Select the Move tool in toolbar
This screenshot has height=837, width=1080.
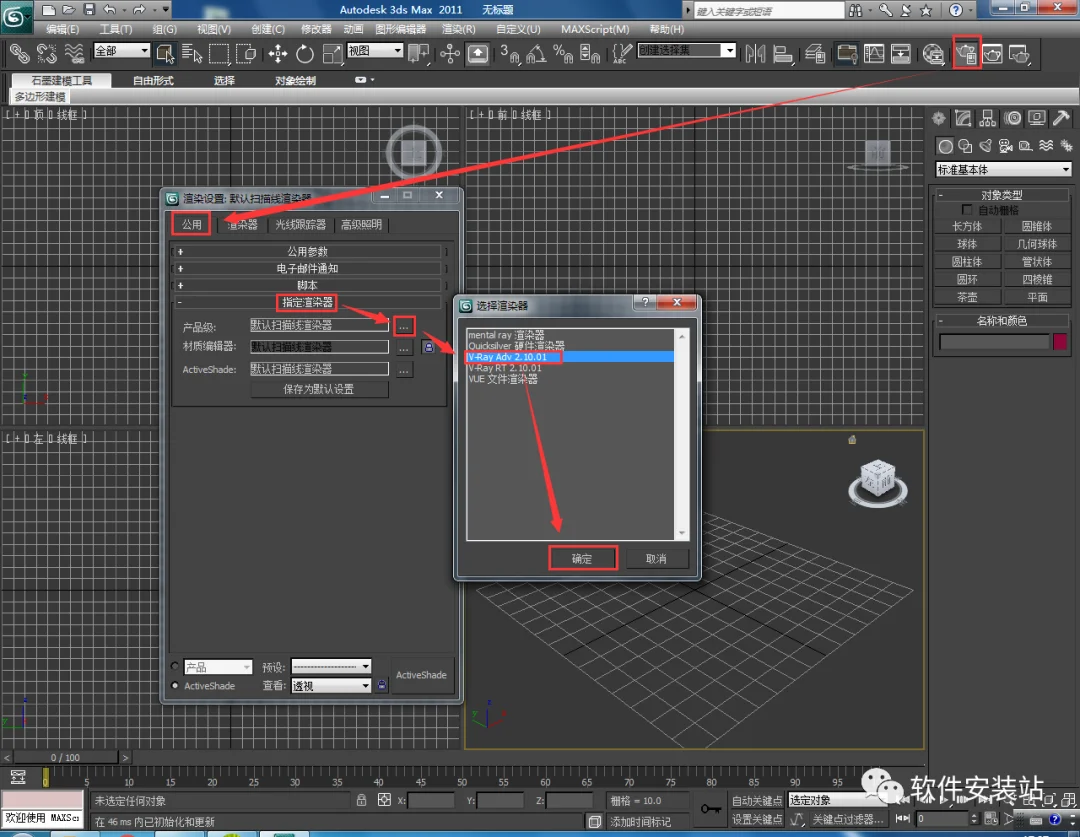click(278, 54)
